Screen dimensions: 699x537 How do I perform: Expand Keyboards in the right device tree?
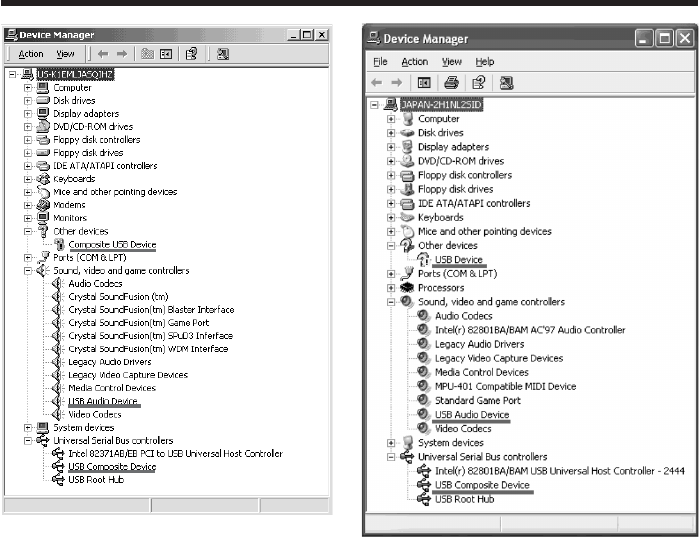pos(391,217)
